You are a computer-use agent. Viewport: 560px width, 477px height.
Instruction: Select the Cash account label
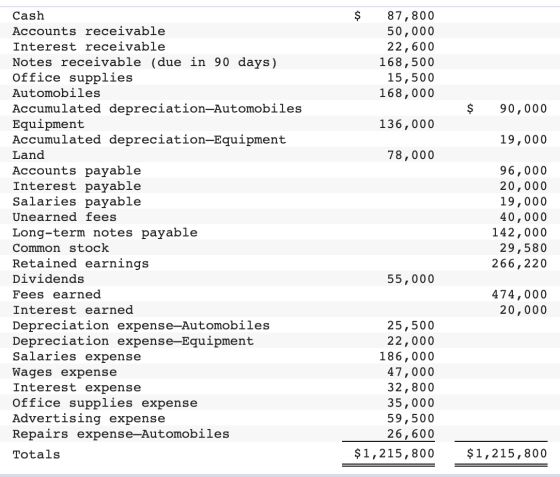point(28,16)
